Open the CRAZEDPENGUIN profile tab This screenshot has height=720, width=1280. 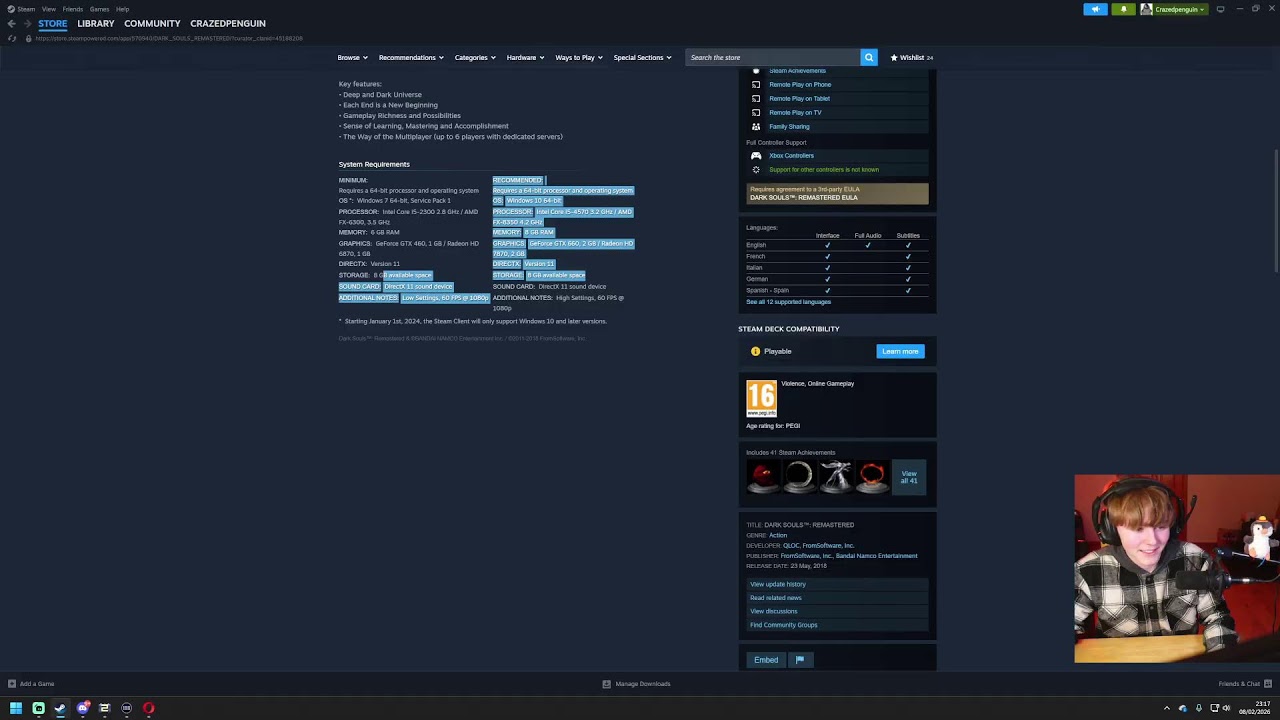click(228, 23)
